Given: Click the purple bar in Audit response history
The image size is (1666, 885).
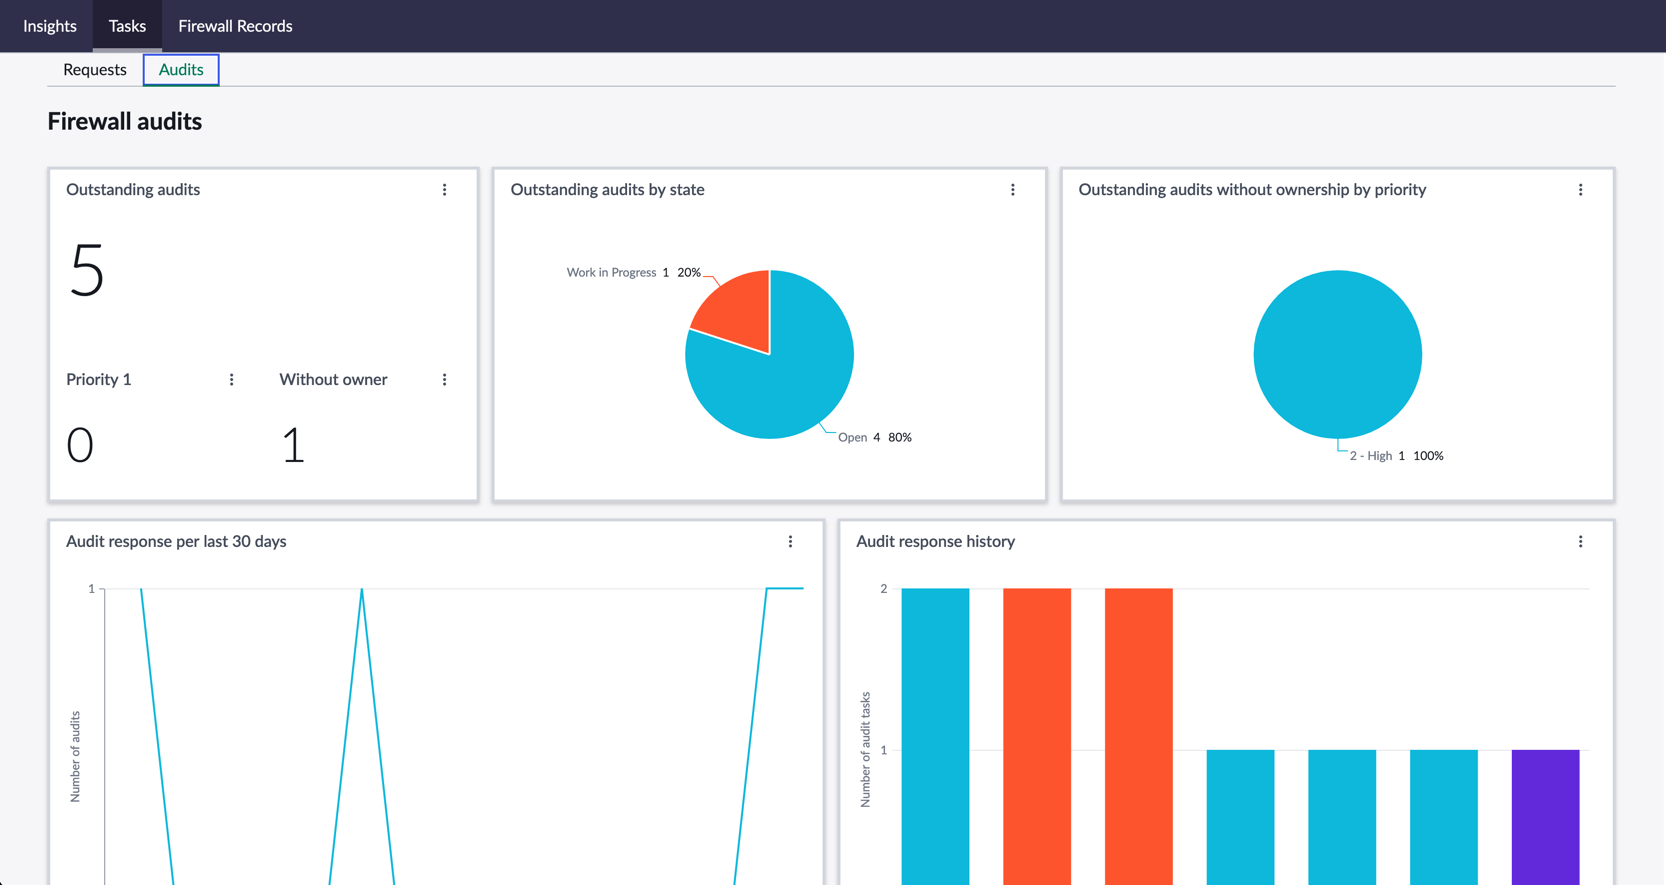Looking at the screenshot, I should tap(1546, 817).
